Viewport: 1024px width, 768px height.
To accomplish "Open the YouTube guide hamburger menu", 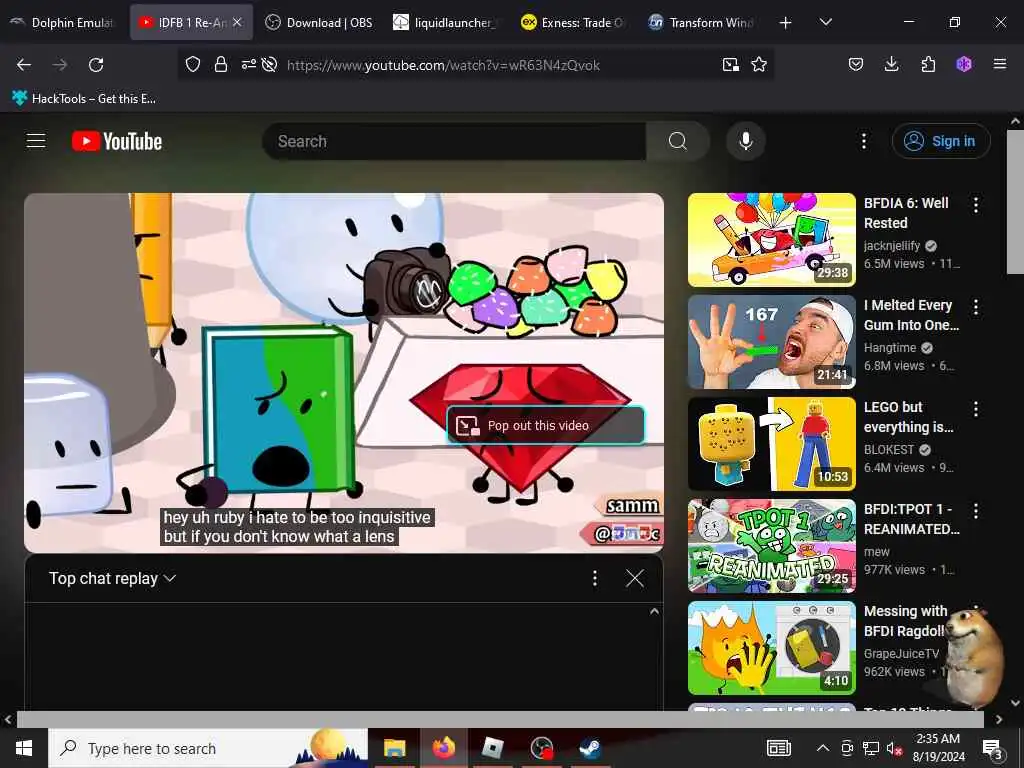I will pyautogui.click(x=36, y=141).
